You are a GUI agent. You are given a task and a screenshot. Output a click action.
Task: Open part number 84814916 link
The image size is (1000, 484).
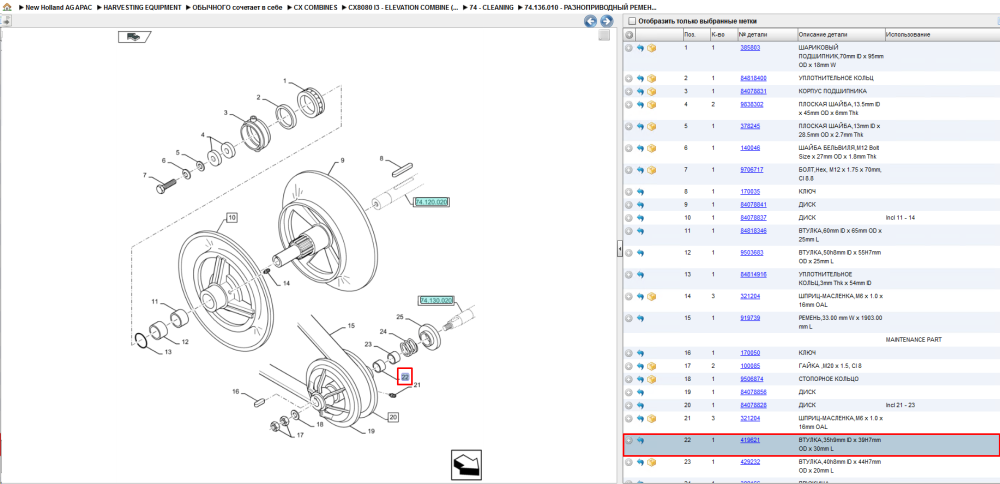[x=753, y=274]
